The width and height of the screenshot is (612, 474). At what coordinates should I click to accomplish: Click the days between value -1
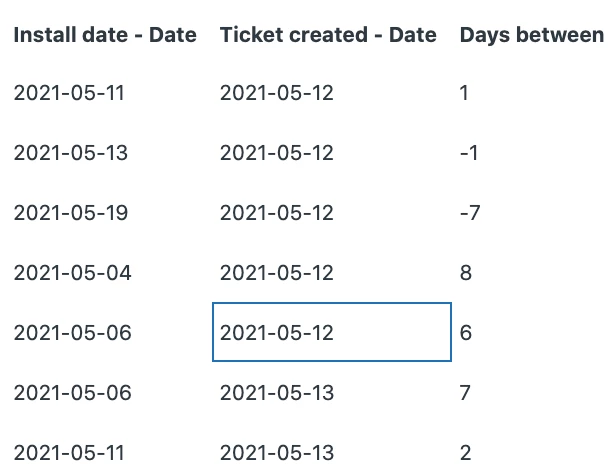click(x=469, y=153)
